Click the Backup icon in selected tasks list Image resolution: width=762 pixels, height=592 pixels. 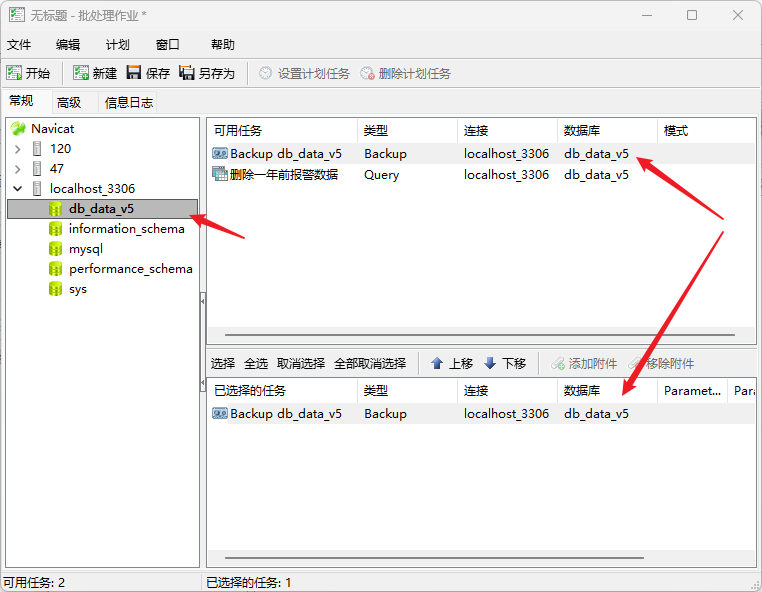click(x=220, y=414)
